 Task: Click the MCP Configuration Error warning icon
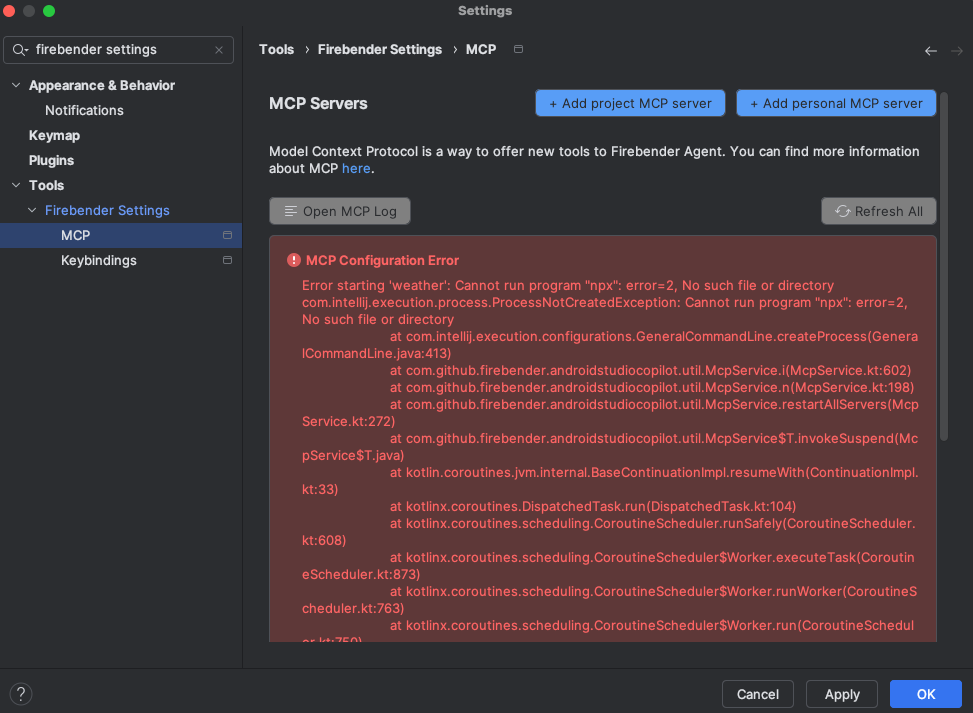point(294,260)
